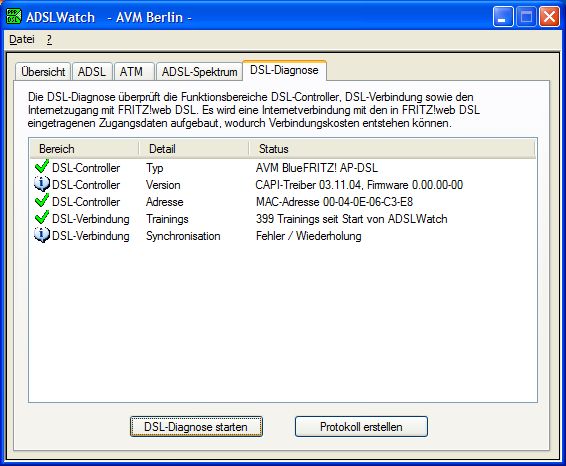This screenshot has height=466, width=566.
Task: Select the DSL-Verbindung text in the Synchronisation row
Action: tap(91, 236)
